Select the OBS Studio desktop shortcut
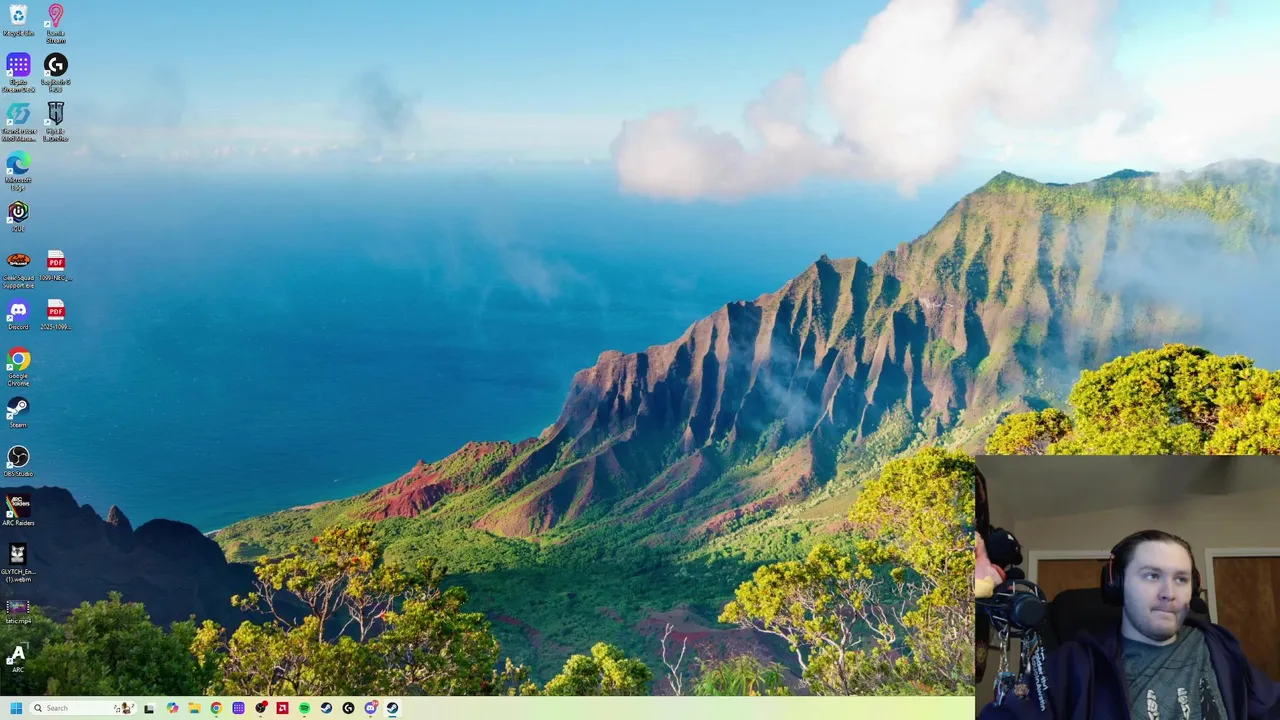 [x=18, y=460]
